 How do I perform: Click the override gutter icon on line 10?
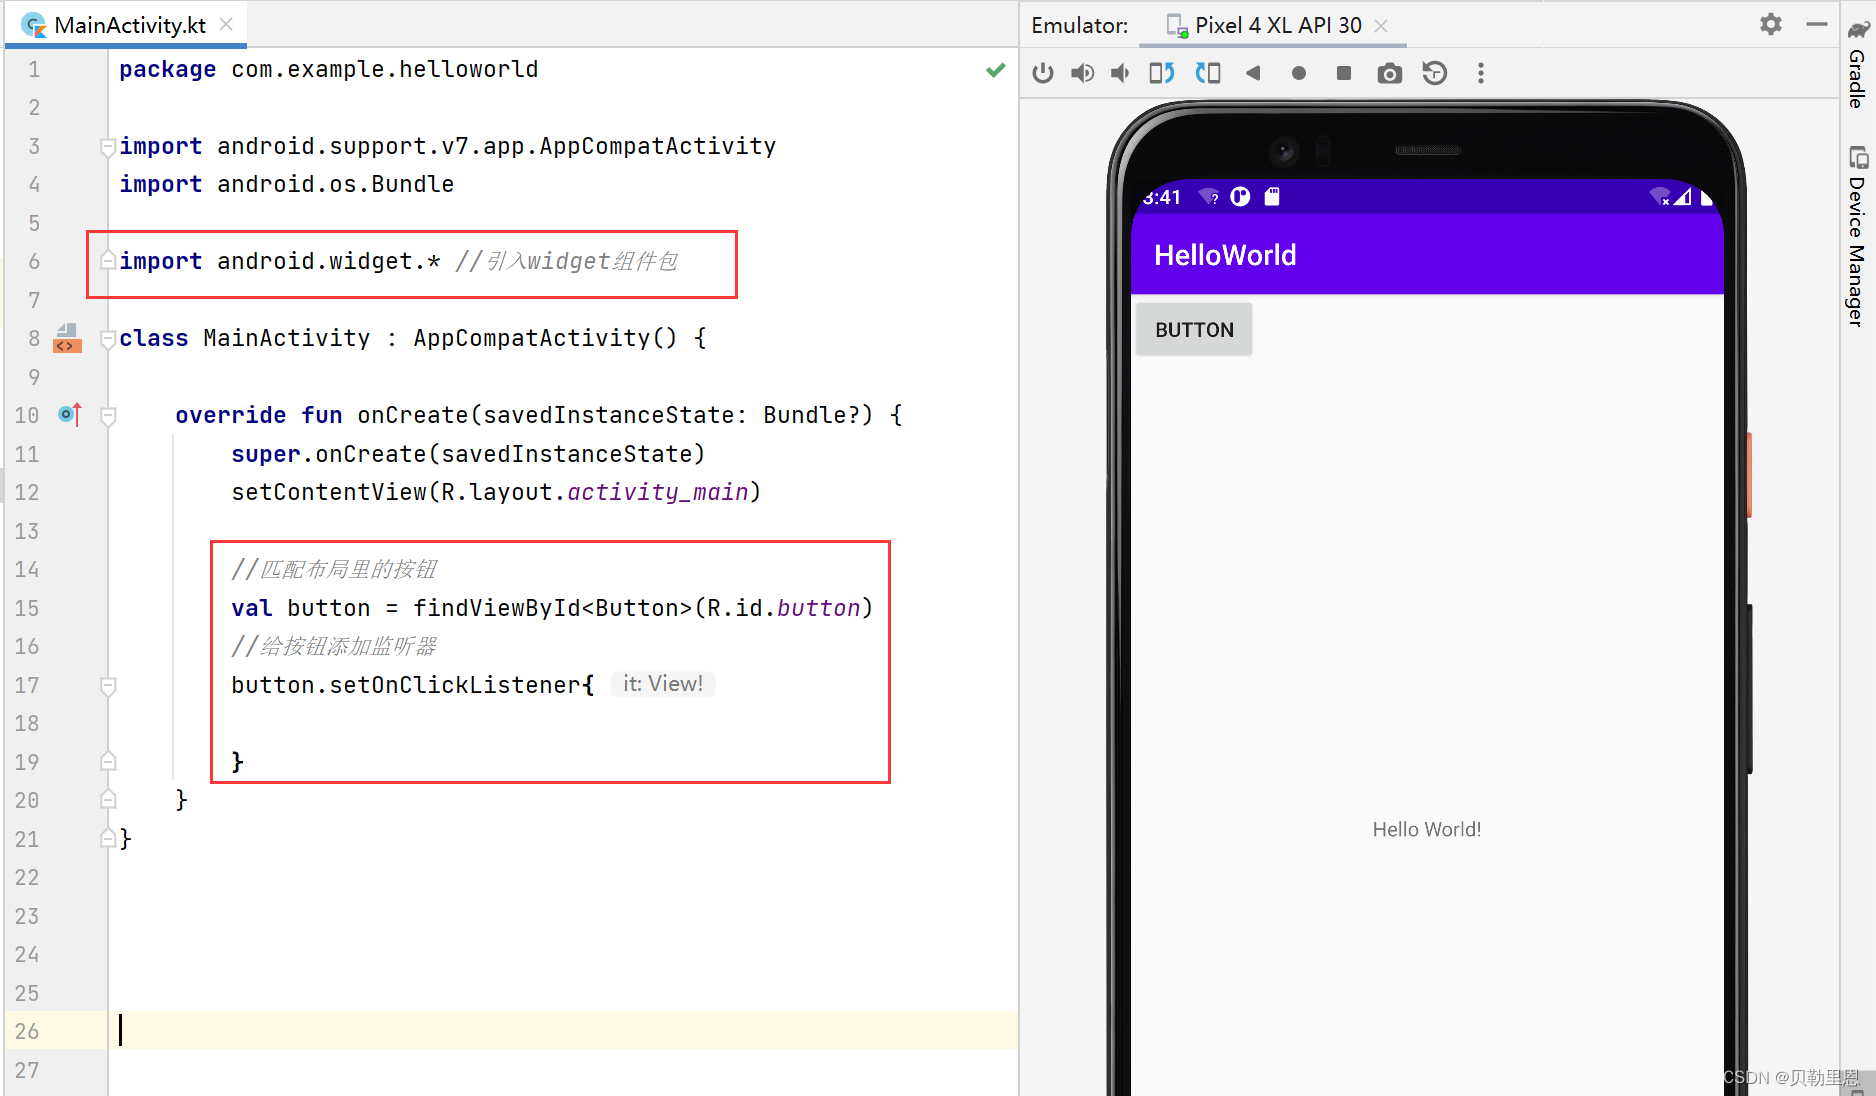69,414
